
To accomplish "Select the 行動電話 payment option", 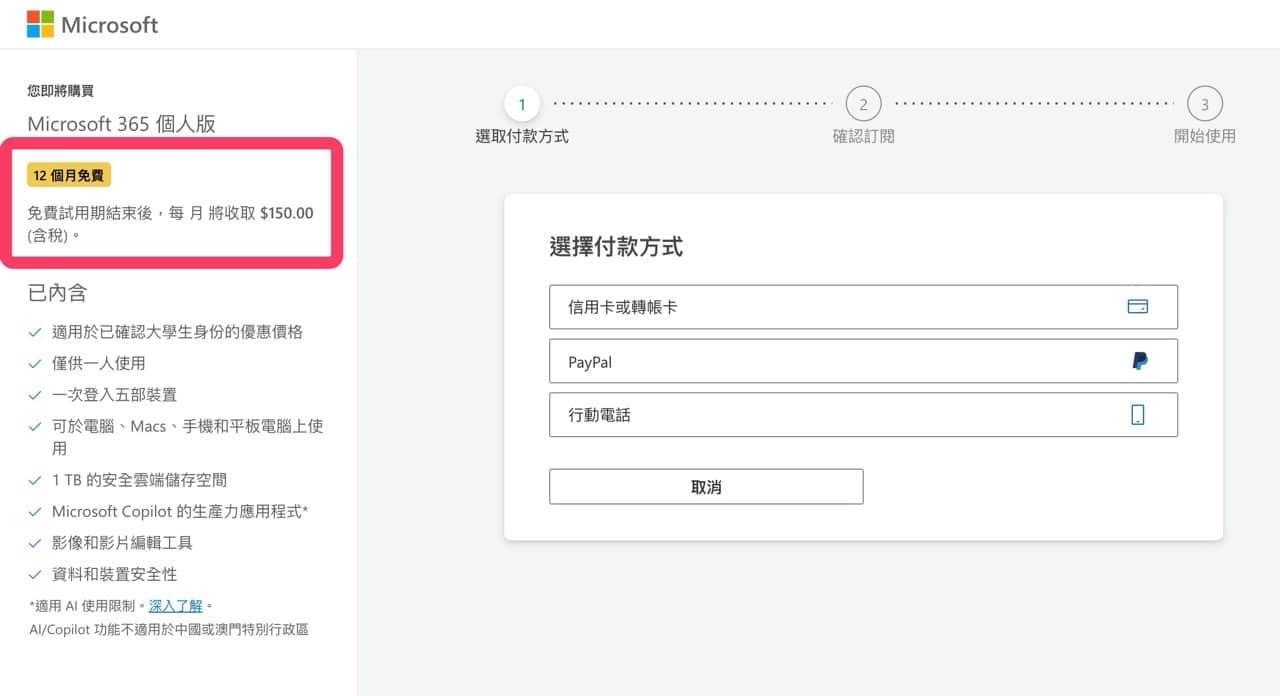I will 864,414.
